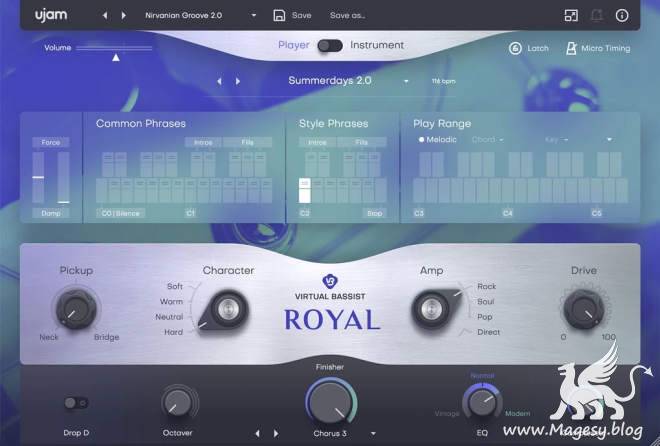The height and width of the screenshot is (446, 660).
Task: Click the Direct amp line icon
Action: pyautogui.click(x=465, y=332)
